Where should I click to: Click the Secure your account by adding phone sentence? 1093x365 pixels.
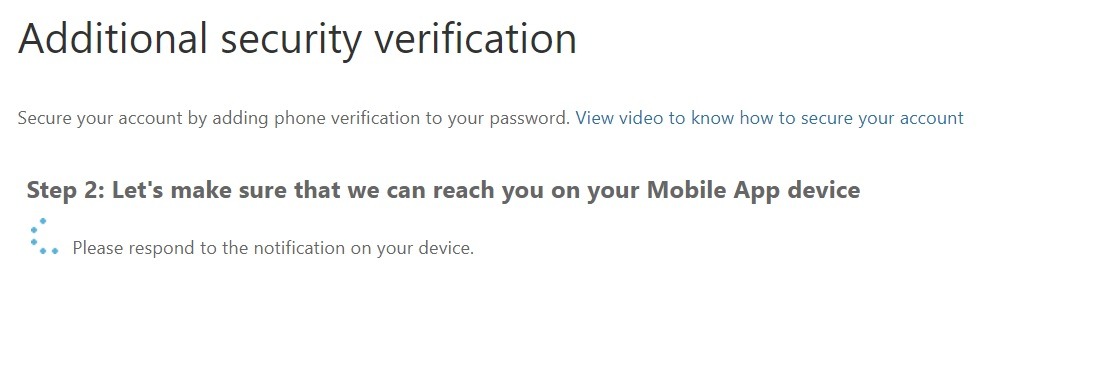(x=294, y=118)
